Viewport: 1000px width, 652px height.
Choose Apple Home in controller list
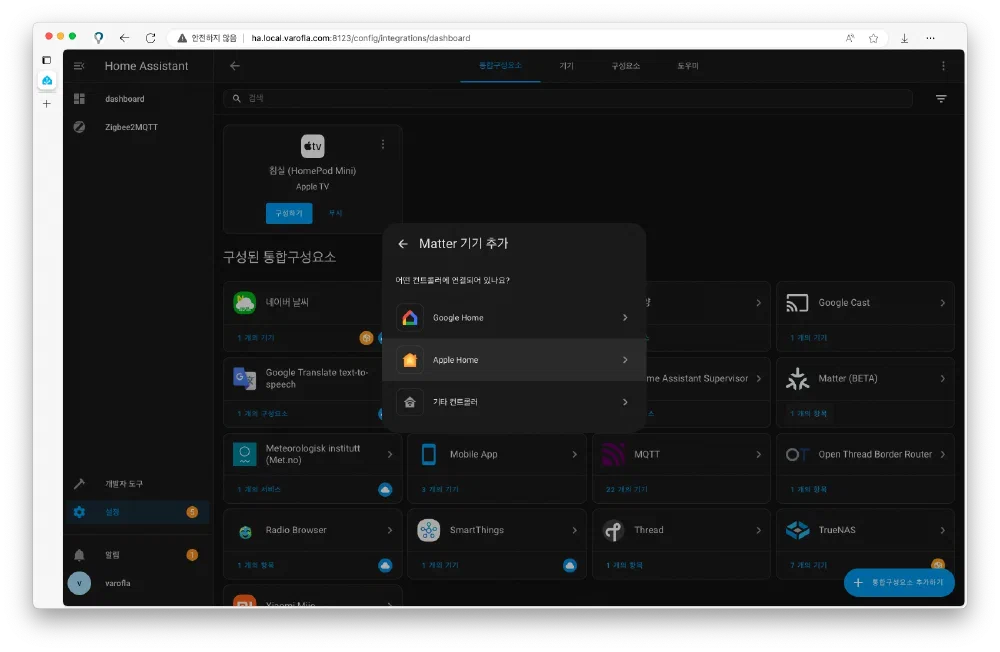513,360
